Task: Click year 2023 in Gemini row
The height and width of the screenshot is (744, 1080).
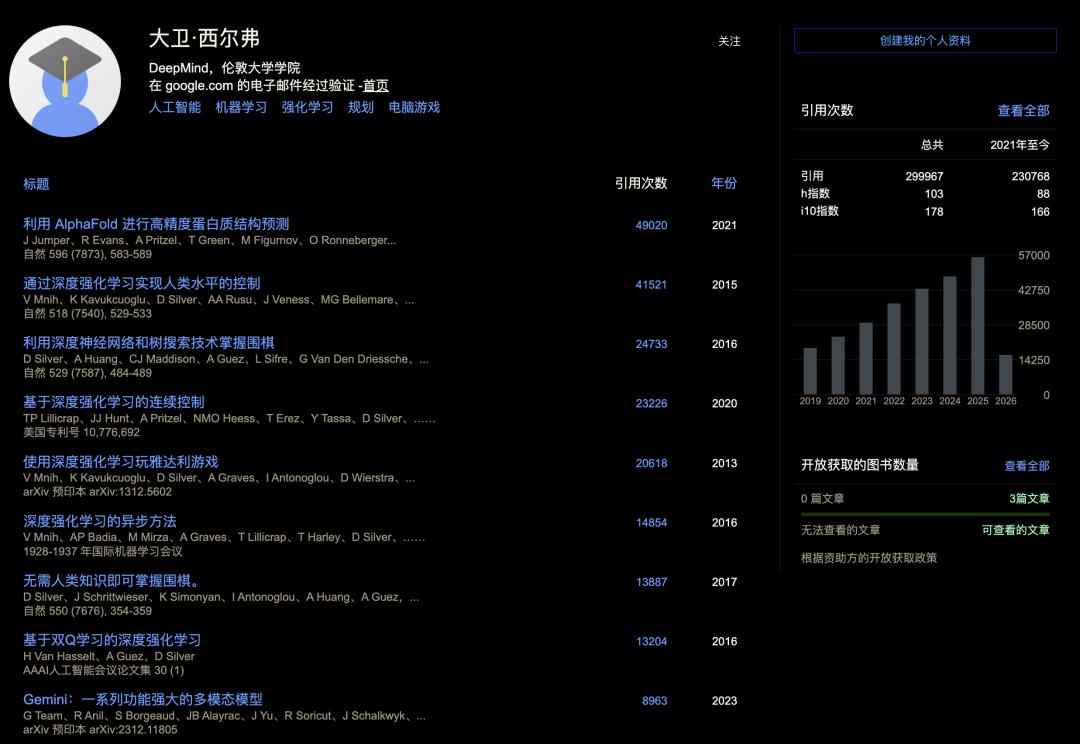Action: point(724,701)
